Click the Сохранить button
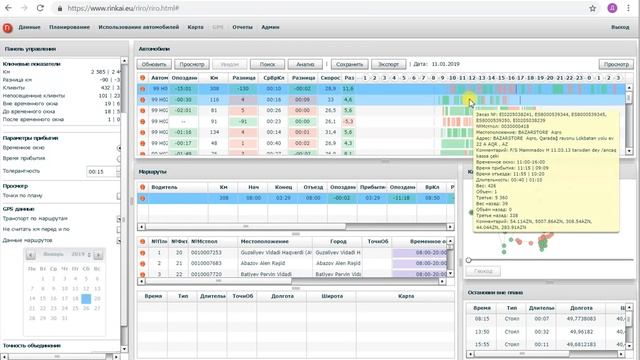 pos(349,64)
